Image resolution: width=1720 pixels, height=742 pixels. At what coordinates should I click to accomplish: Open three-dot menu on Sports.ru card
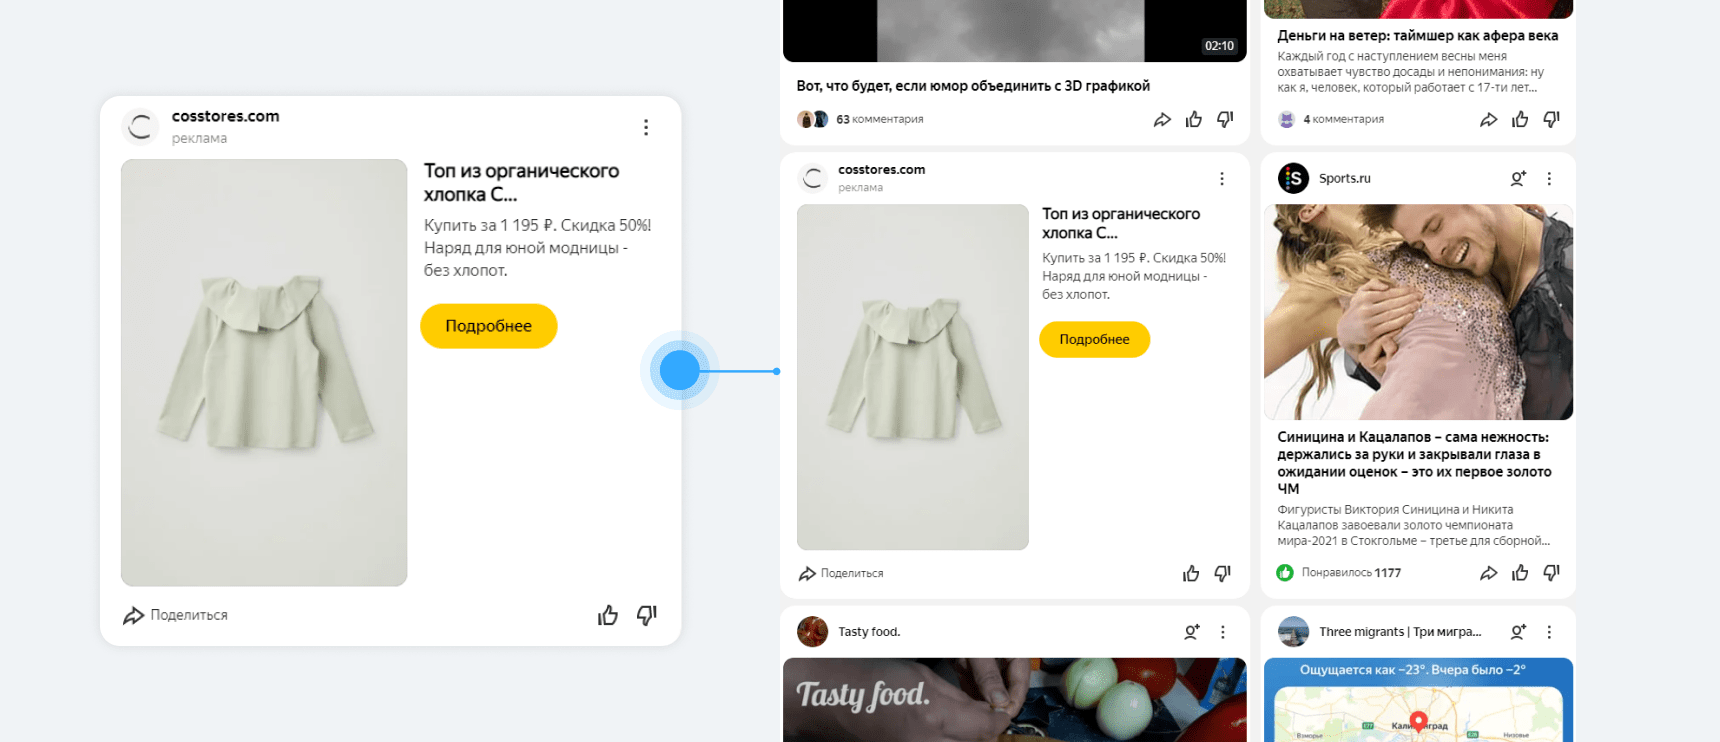1549,179
